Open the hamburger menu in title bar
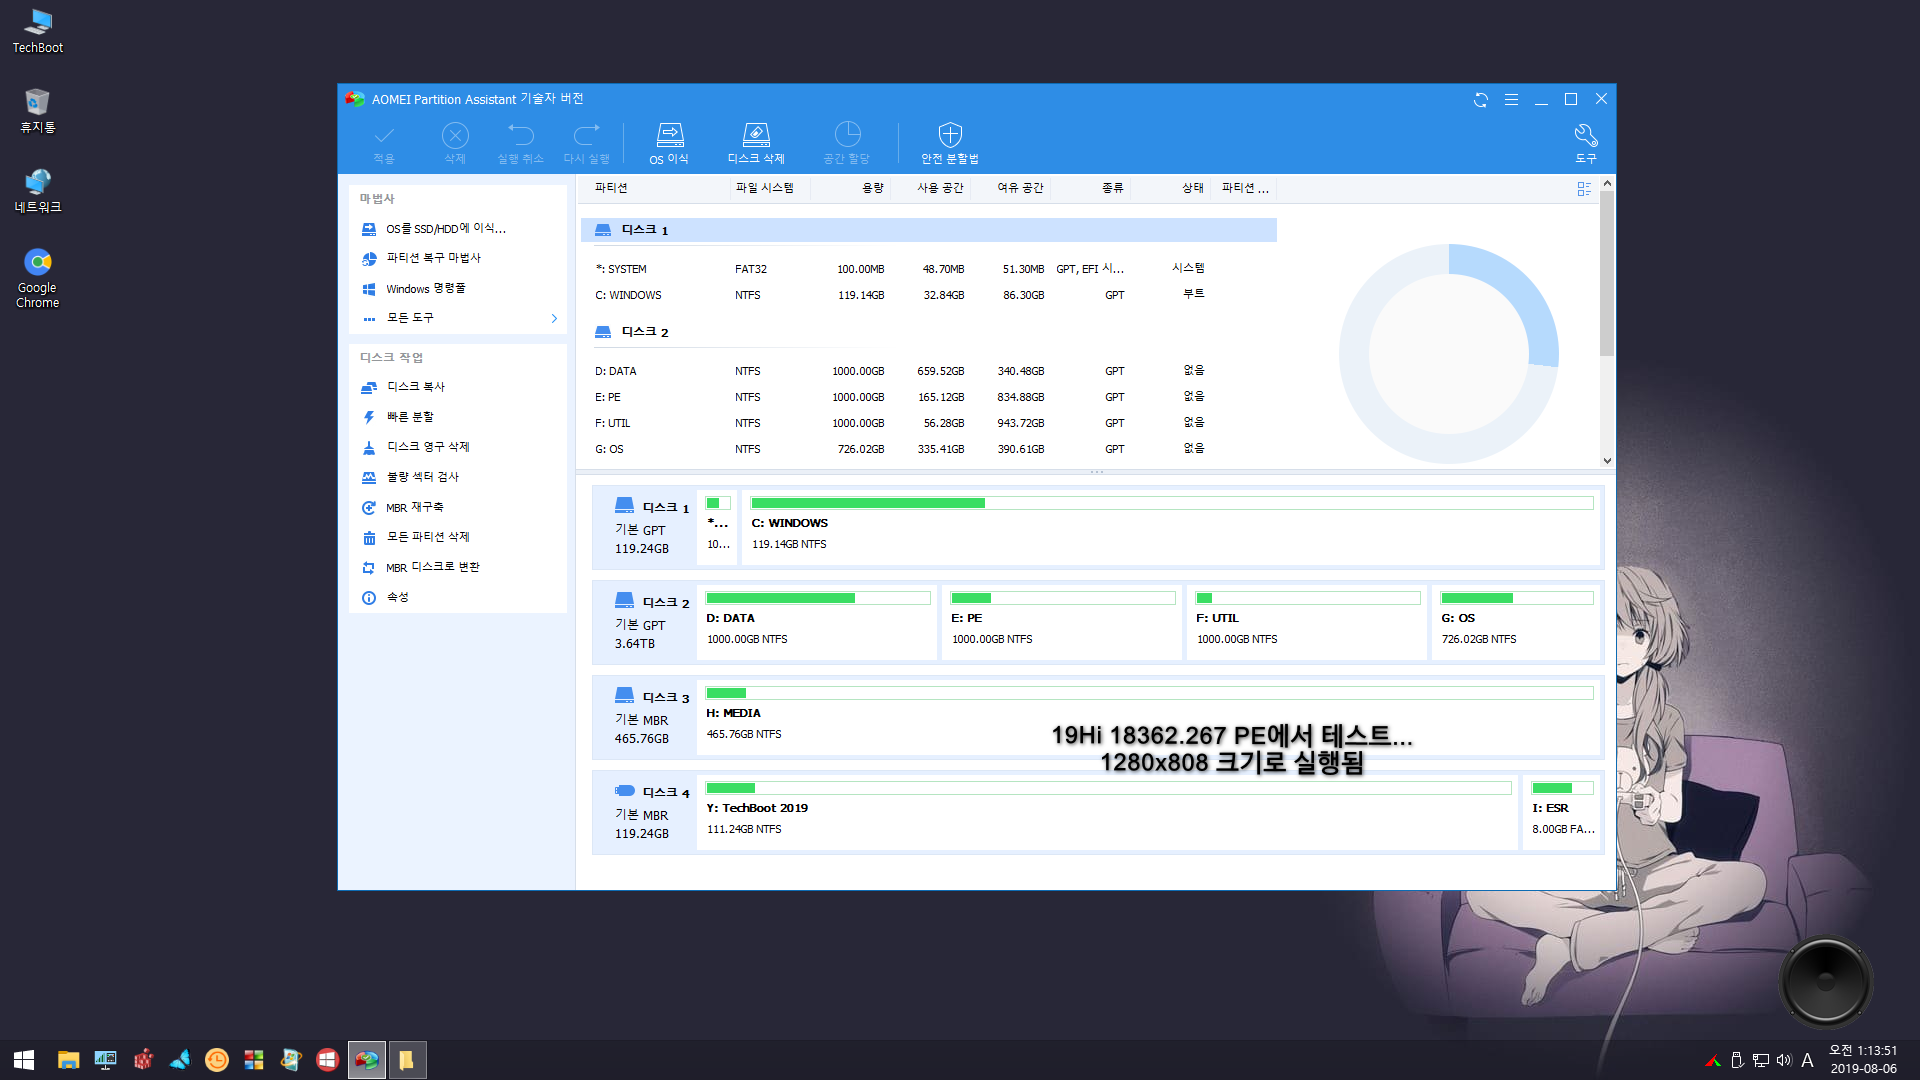Screen dimensions: 1920x1080 pyautogui.click(x=1511, y=99)
